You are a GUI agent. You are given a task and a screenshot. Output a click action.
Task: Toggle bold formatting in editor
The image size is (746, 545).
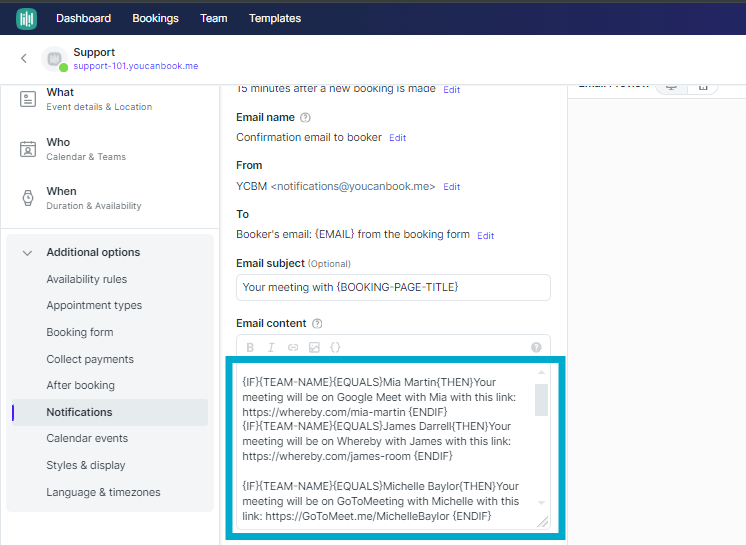[x=250, y=348]
